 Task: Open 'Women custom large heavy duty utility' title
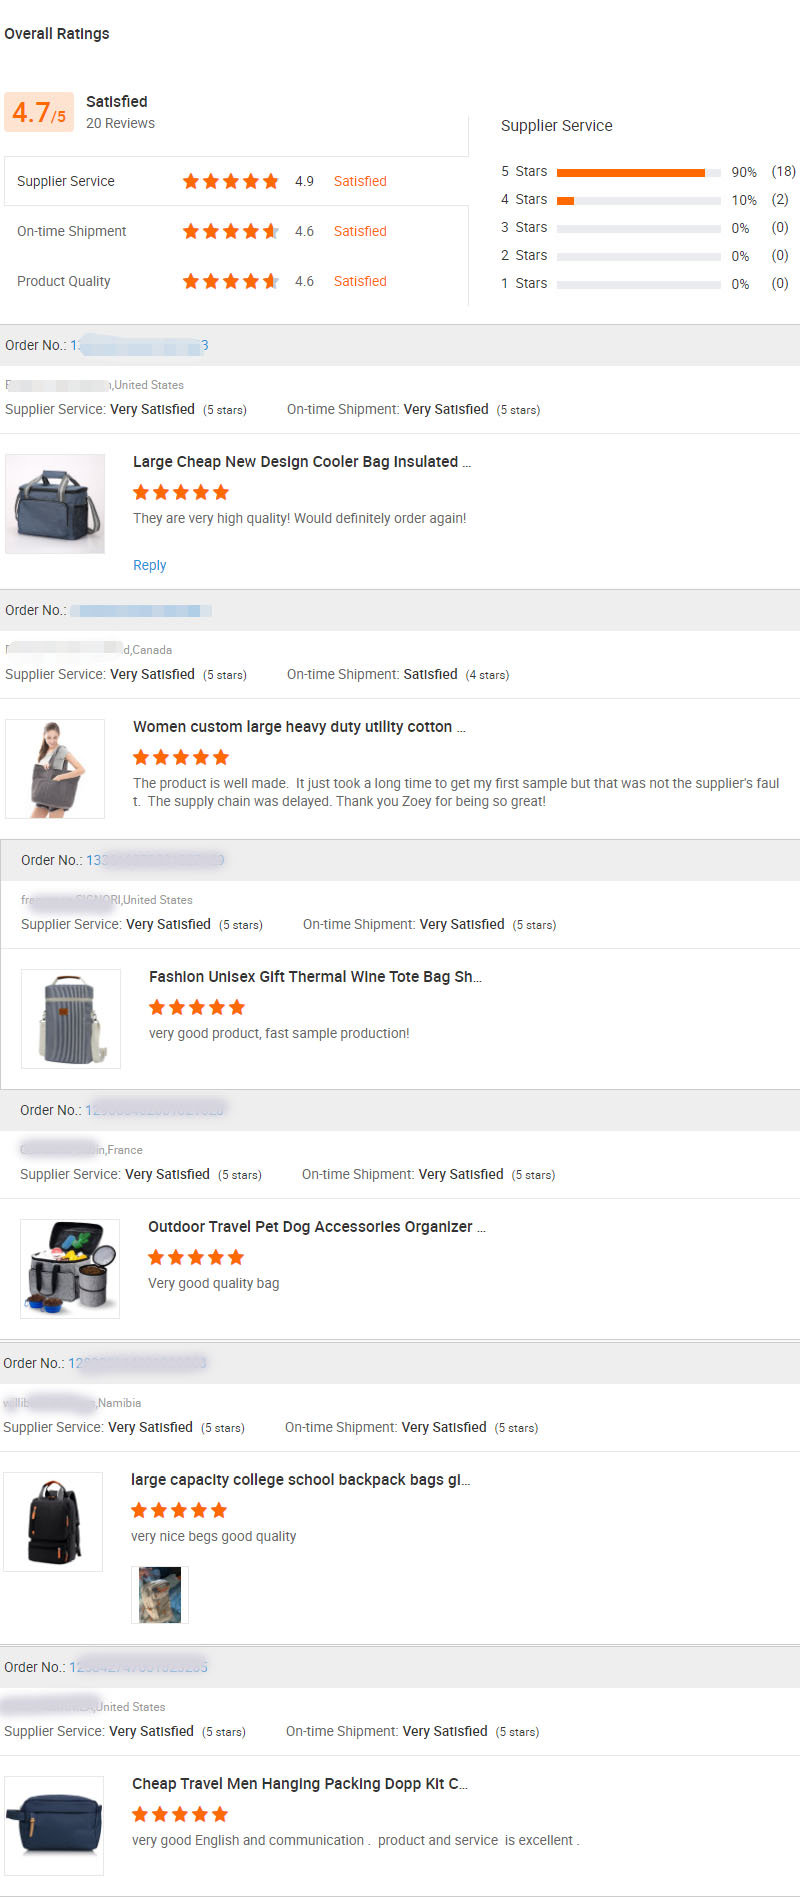pyautogui.click(x=298, y=727)
